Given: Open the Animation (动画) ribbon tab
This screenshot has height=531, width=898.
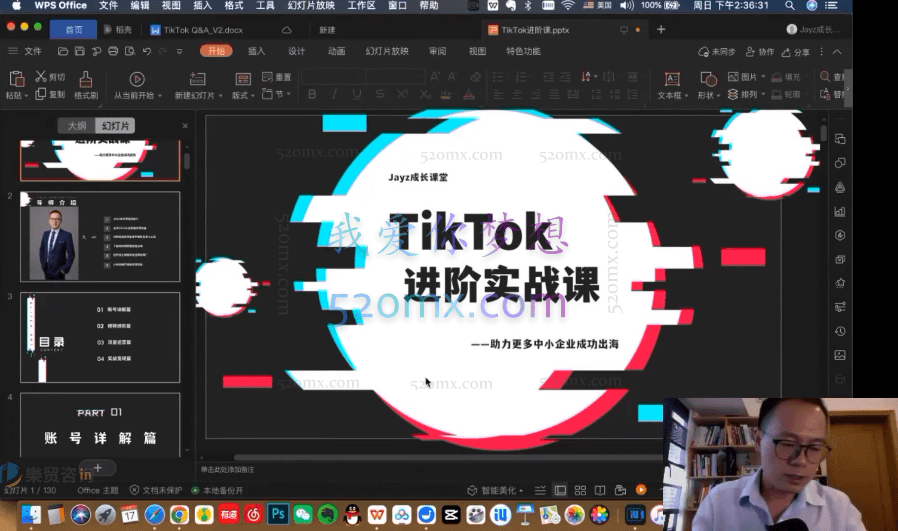Looking at the screenshot, I should tap(336, 51).
